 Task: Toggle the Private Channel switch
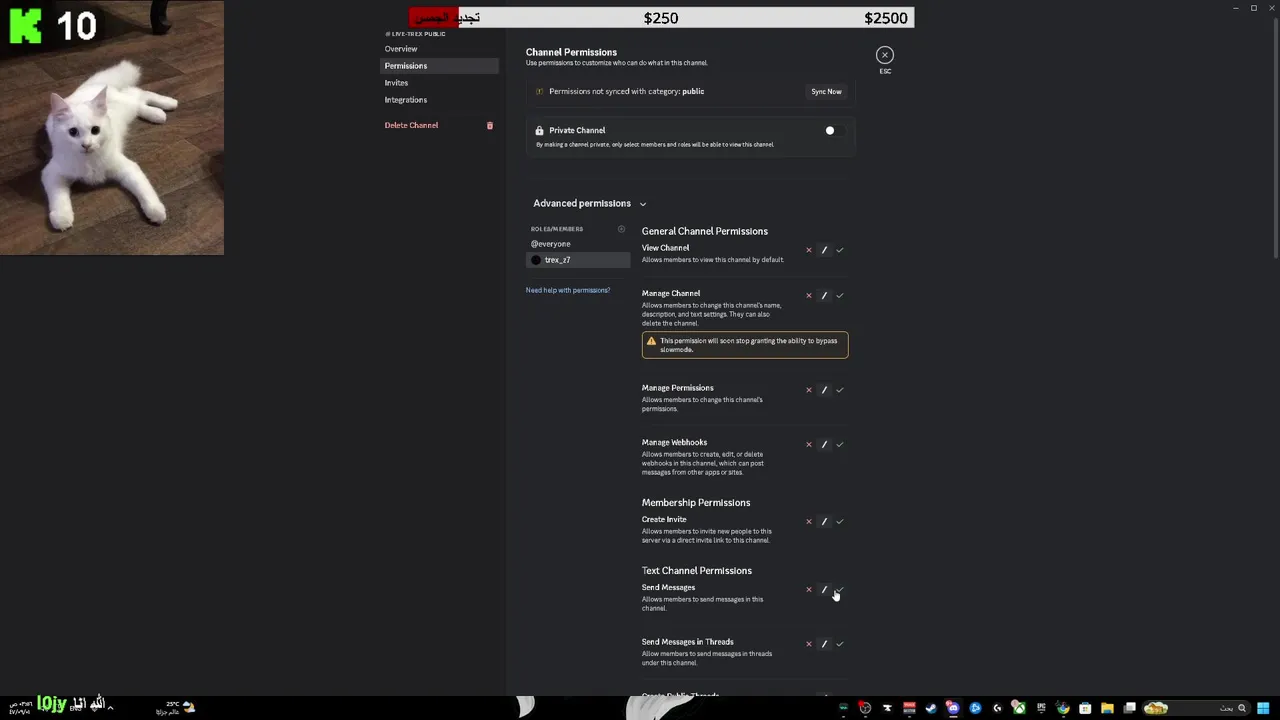pos(834,131)
